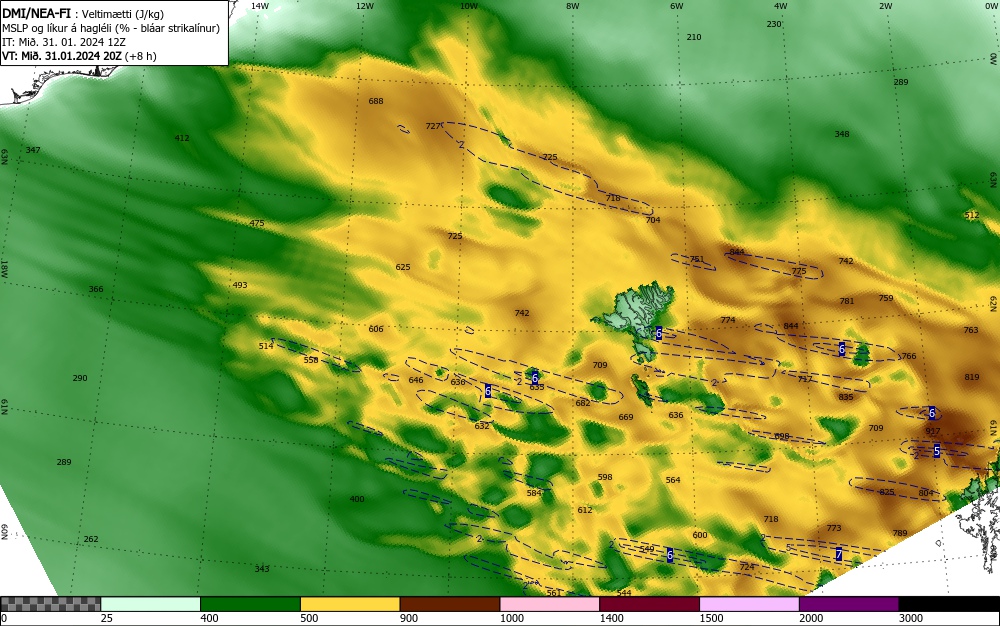The width and height of the screenshot is (1000, 626).
Task: Click the map value 669
Action: (626, 417)
